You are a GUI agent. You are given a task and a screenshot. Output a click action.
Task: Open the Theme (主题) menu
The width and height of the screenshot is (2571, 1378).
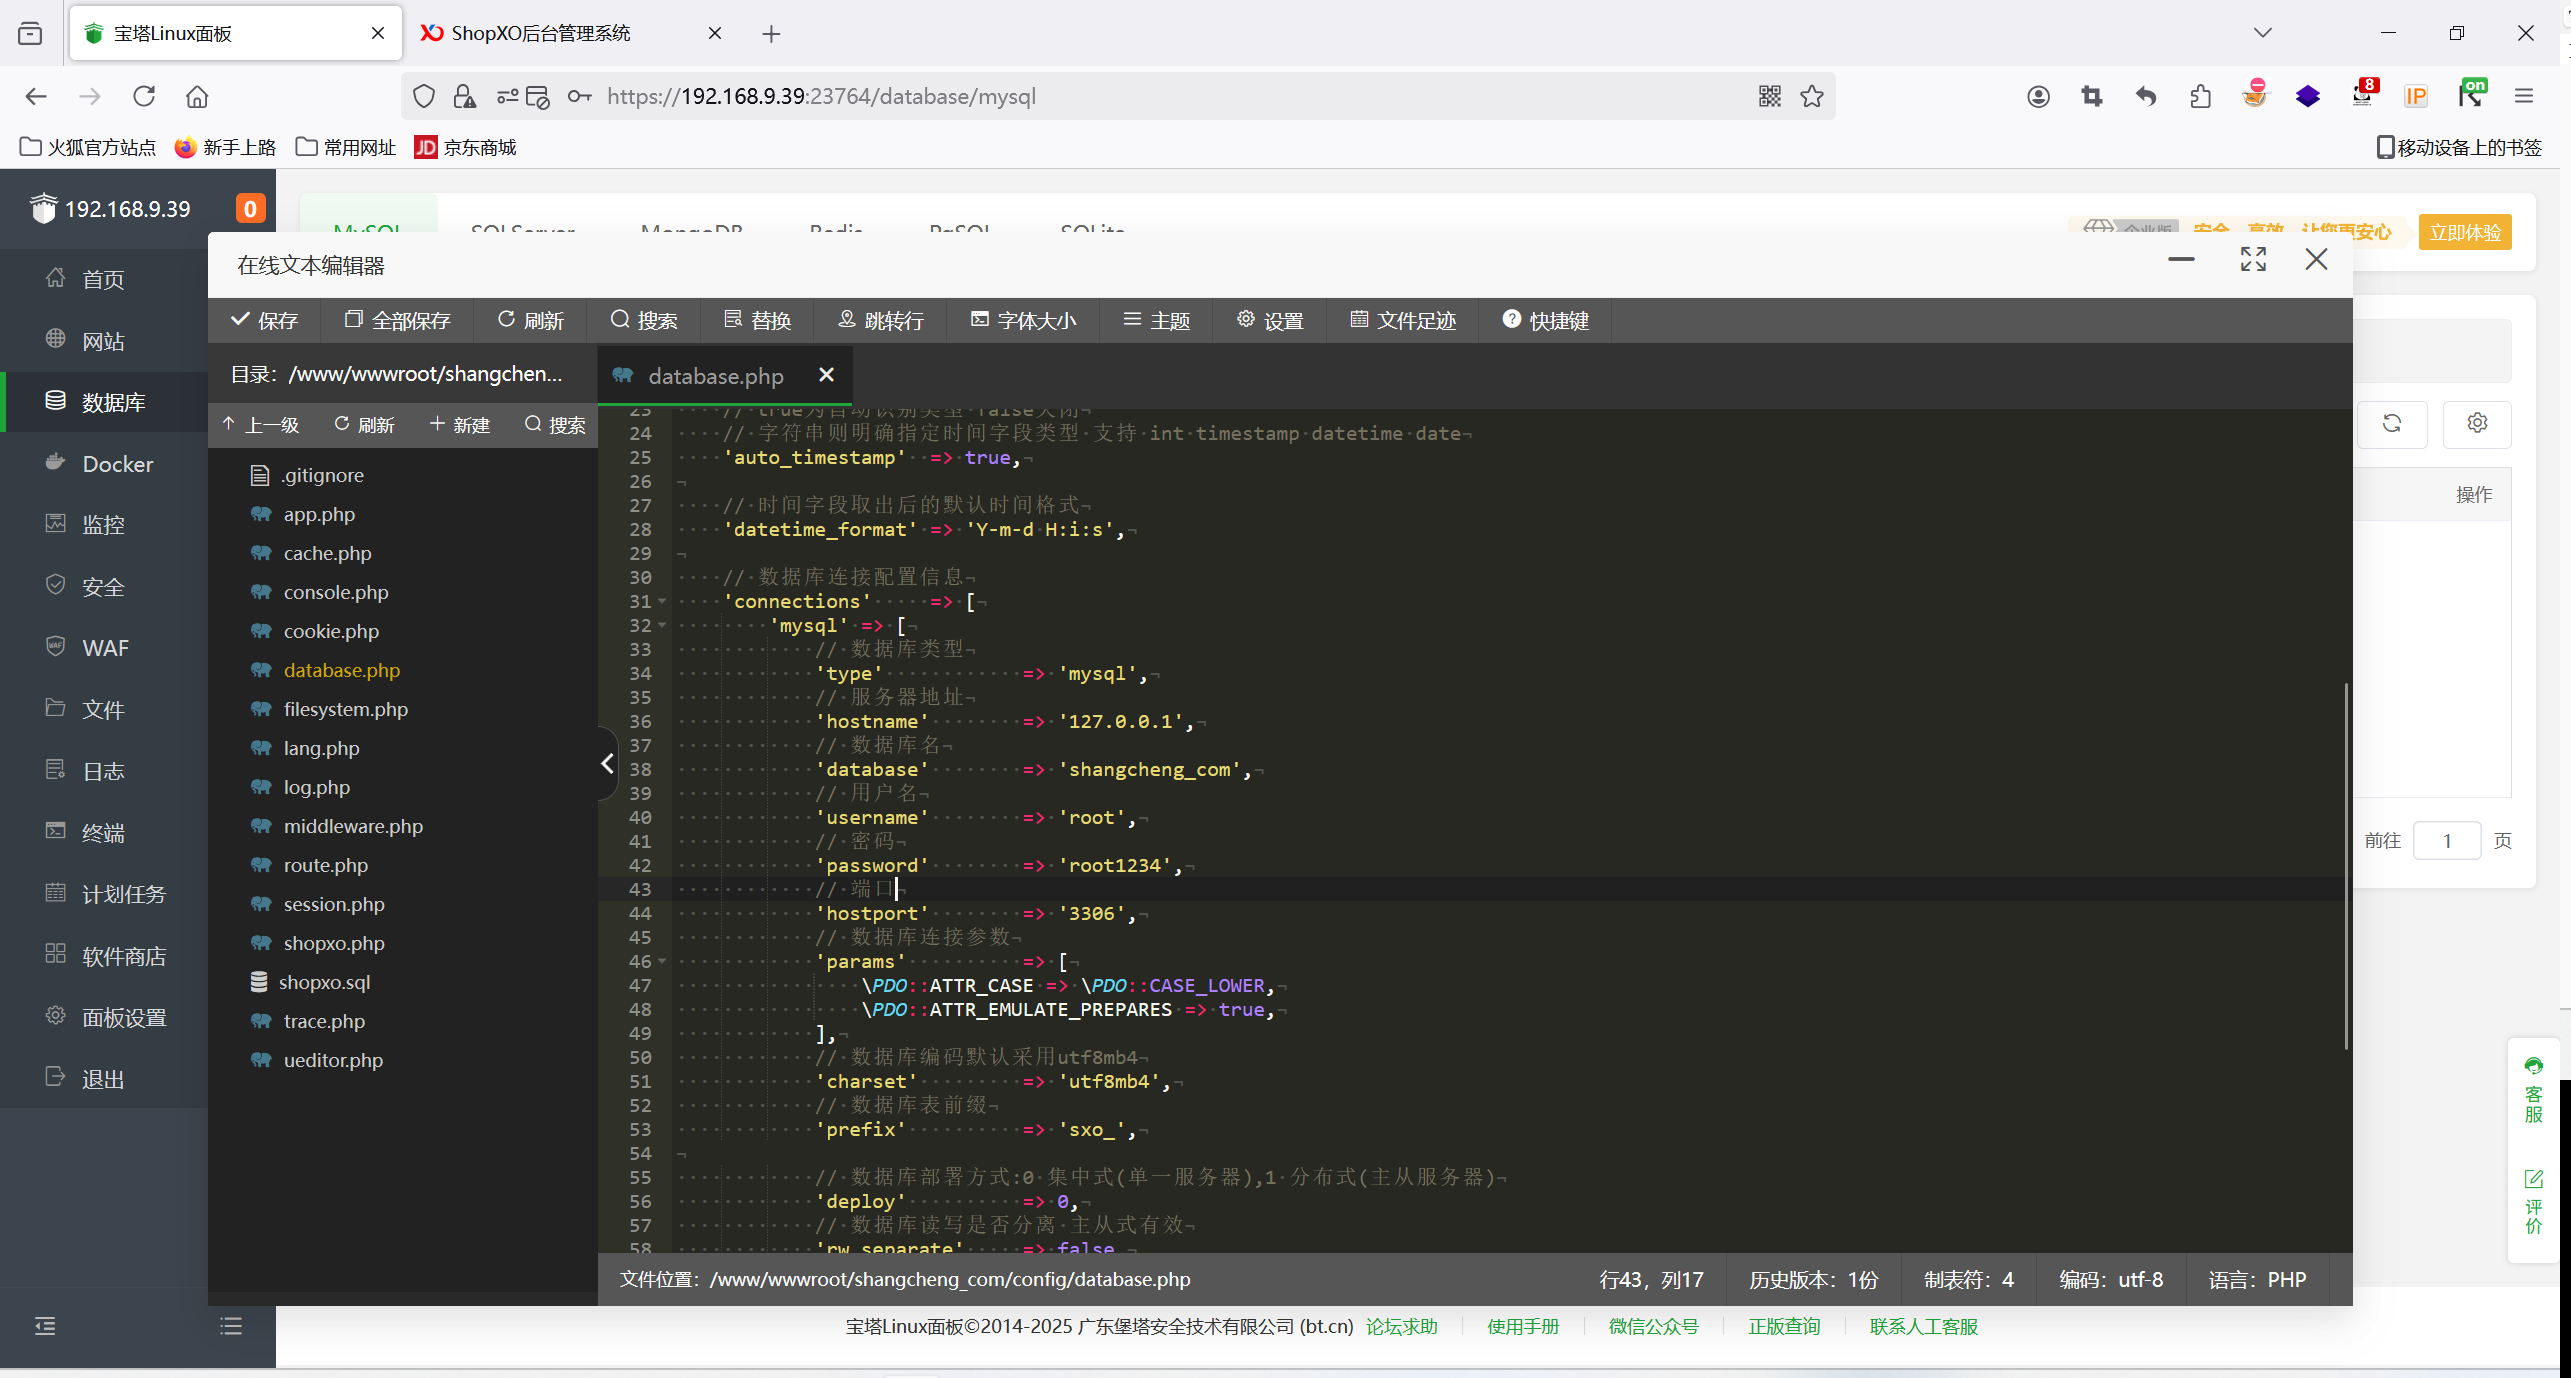[1155, 320]
